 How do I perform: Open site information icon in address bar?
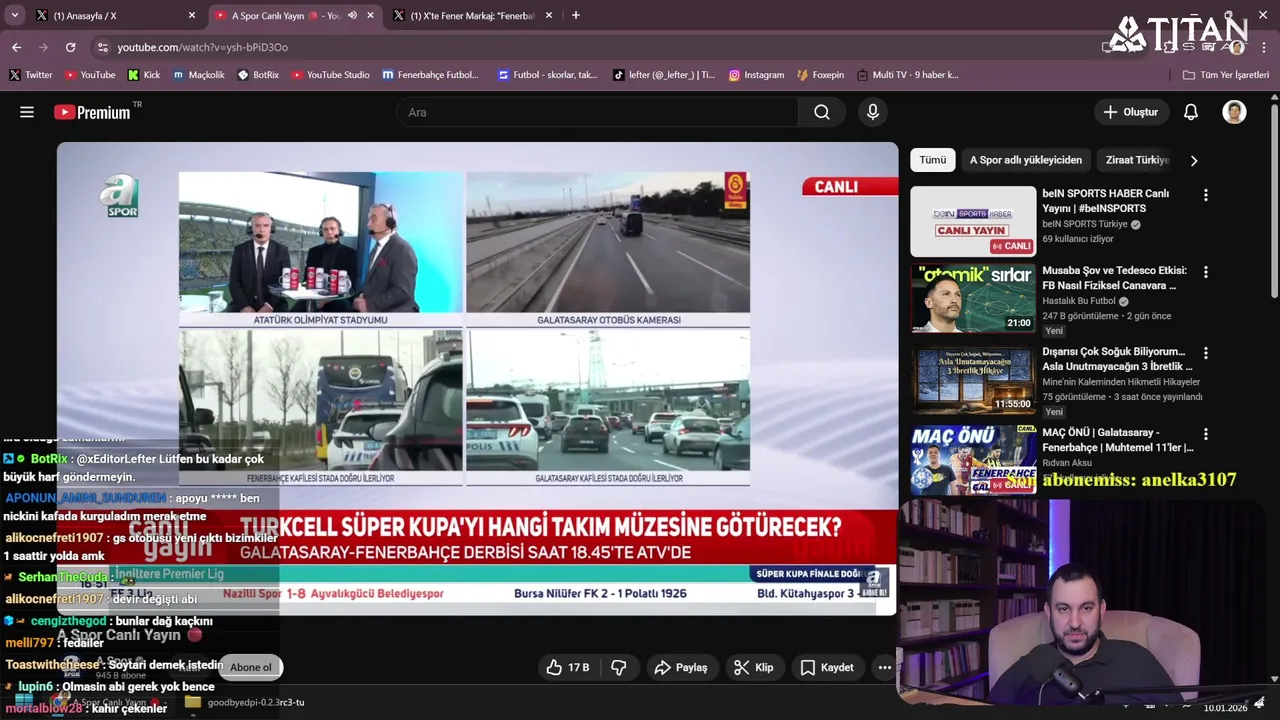point(102,47)
